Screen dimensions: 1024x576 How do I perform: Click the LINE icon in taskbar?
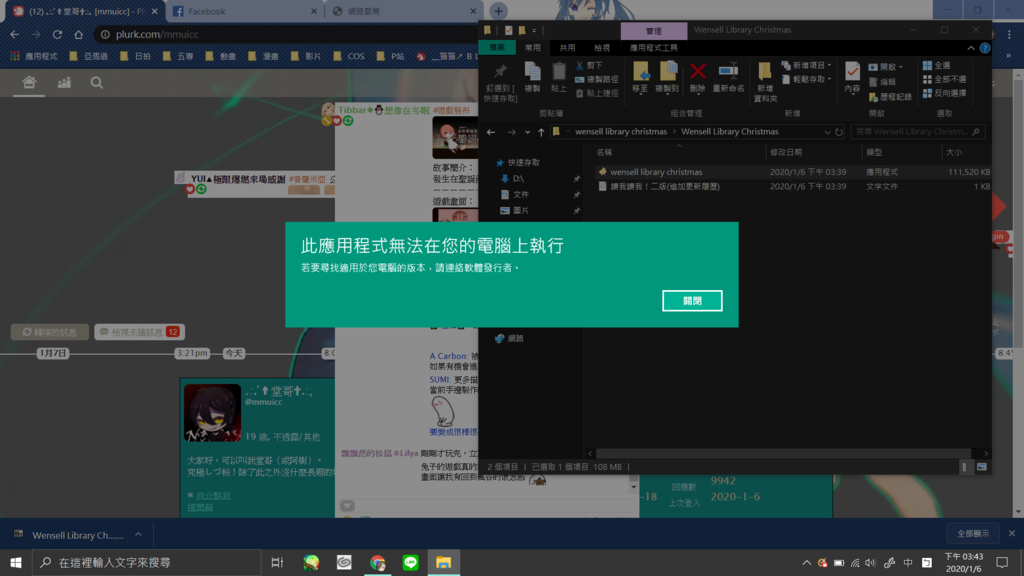[x=410, y=562]
